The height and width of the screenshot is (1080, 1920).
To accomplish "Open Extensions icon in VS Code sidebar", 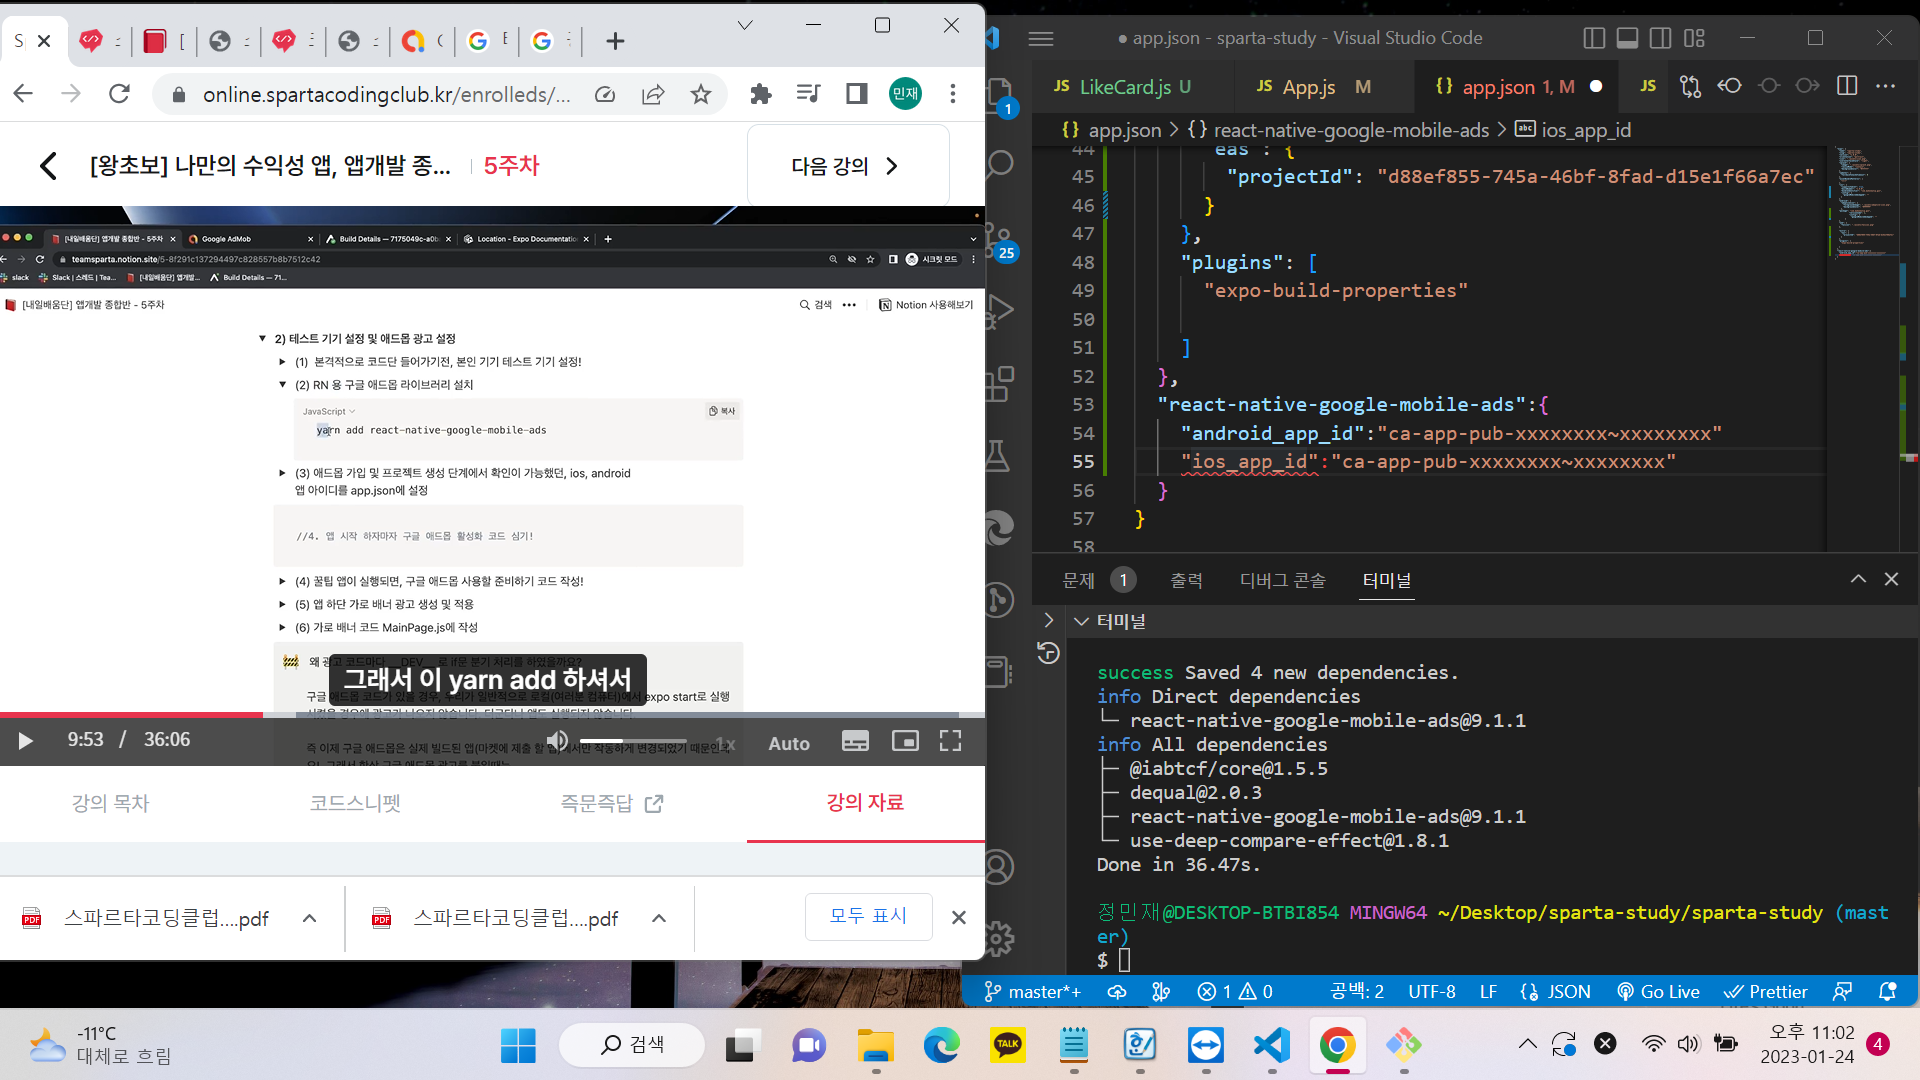I will point(1000,383).
